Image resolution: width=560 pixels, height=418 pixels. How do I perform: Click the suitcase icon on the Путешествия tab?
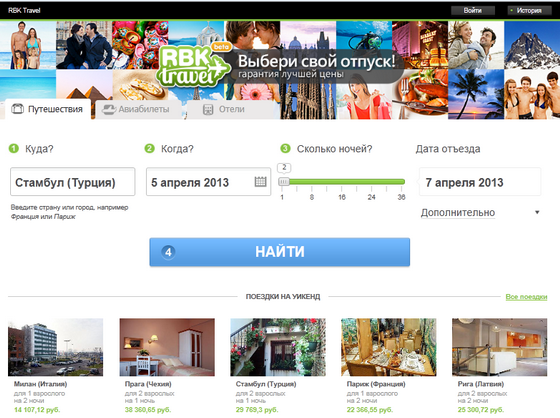[x=18, y=109]
